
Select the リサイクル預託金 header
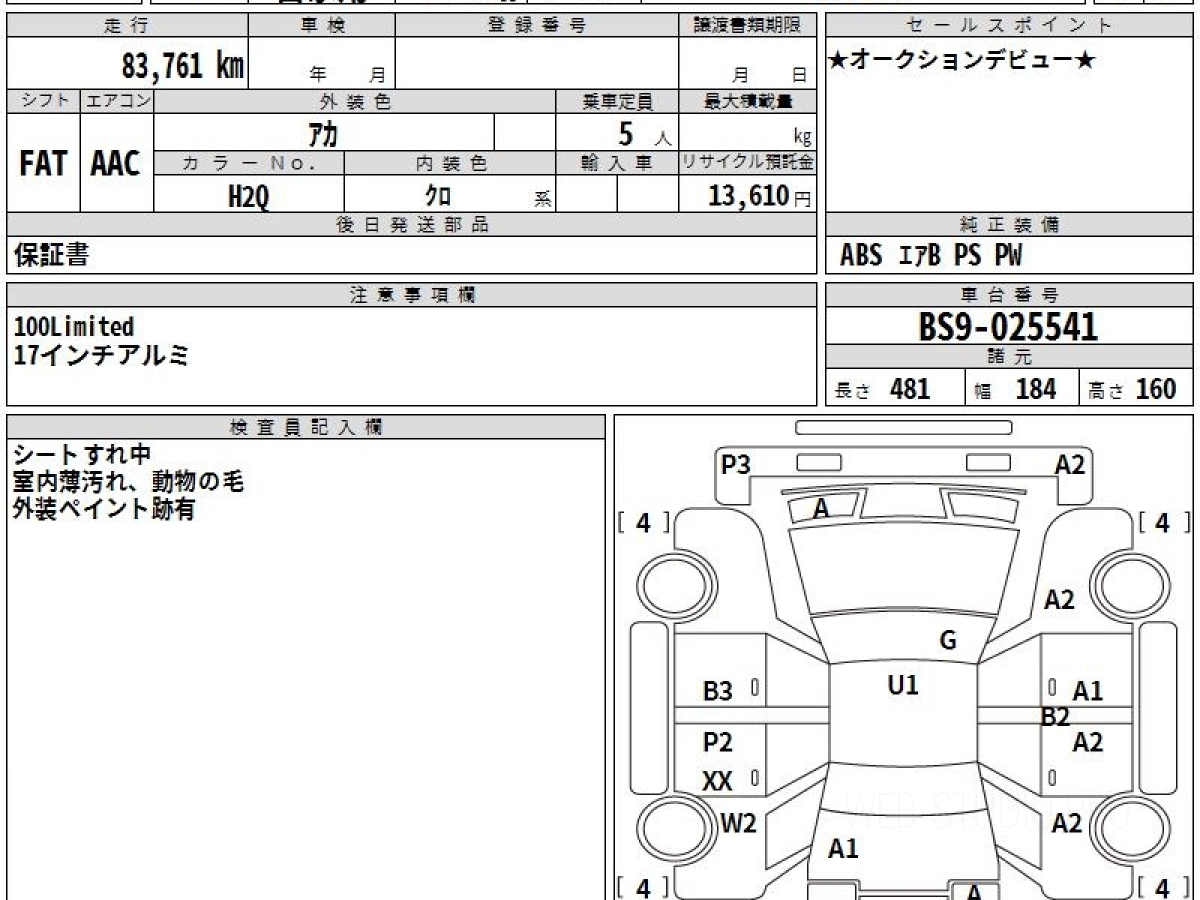[x=747, y=163]
